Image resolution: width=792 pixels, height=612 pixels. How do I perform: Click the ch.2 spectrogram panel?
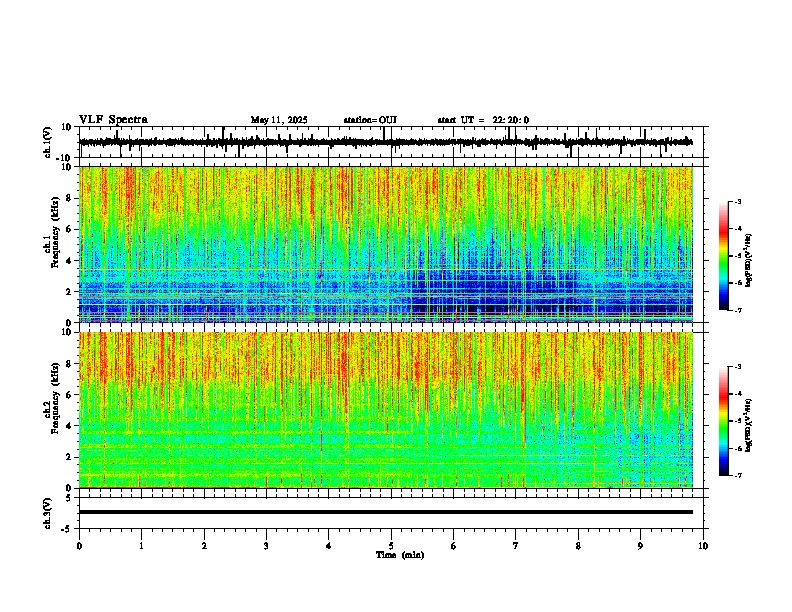coord(386,410)
